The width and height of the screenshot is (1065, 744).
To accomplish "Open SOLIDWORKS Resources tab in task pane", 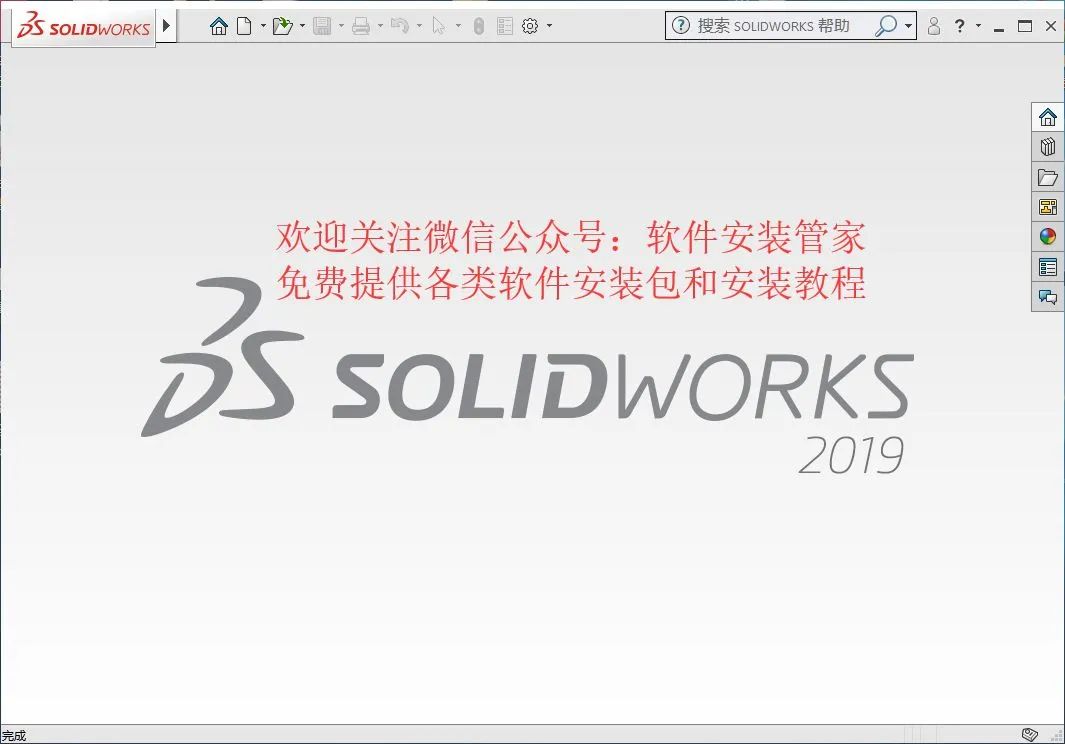I will [1048, 117].
